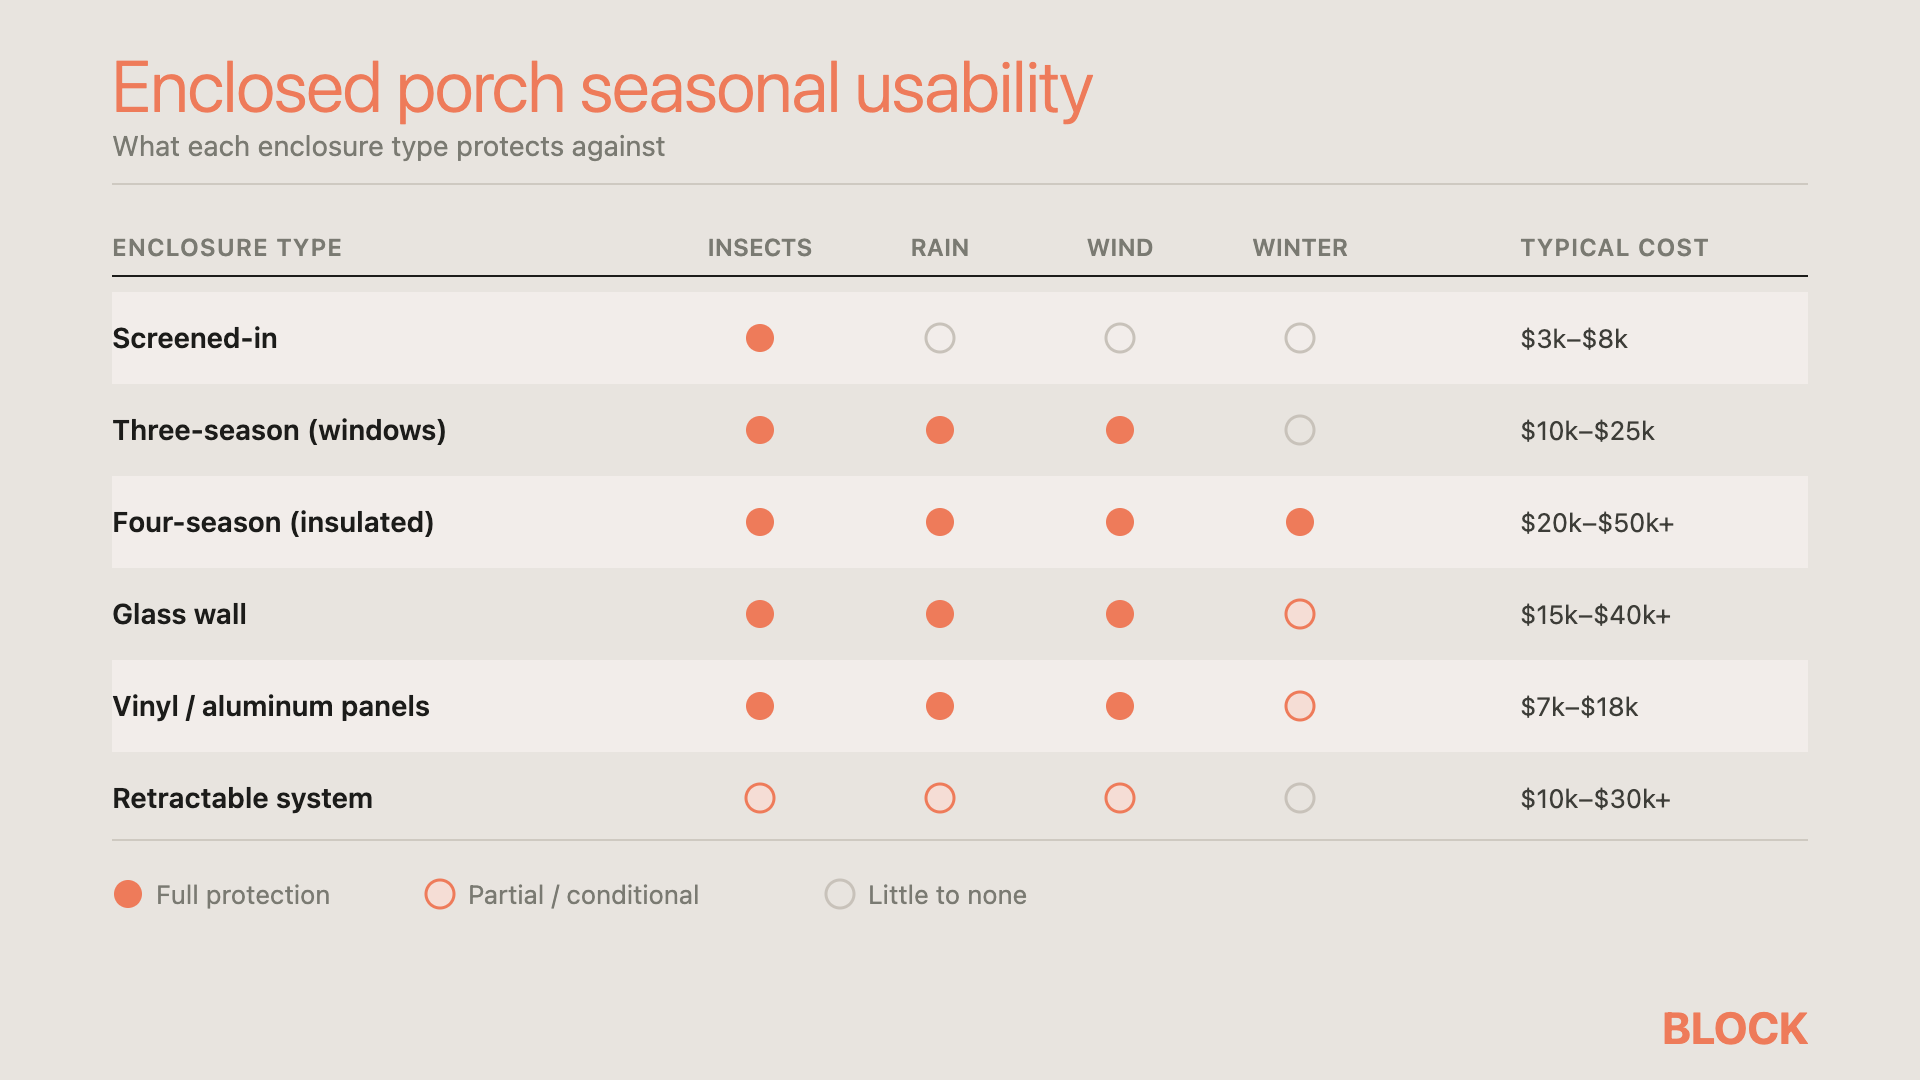Select Glass wall winter partial circle
Viewport: 1920px width, 1080px height.
coord(1300,614)
